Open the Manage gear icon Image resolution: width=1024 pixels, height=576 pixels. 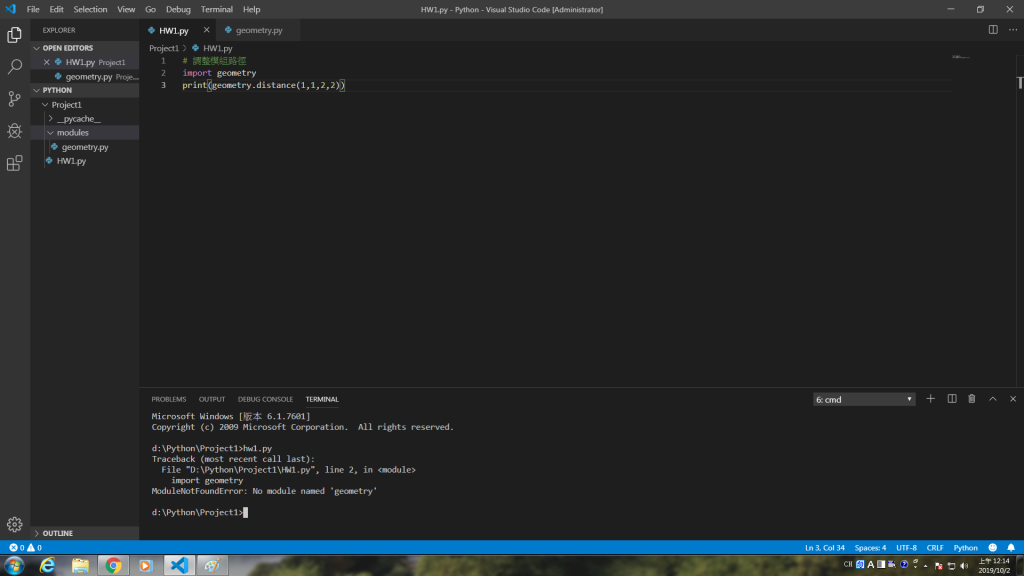click(14, 524)
